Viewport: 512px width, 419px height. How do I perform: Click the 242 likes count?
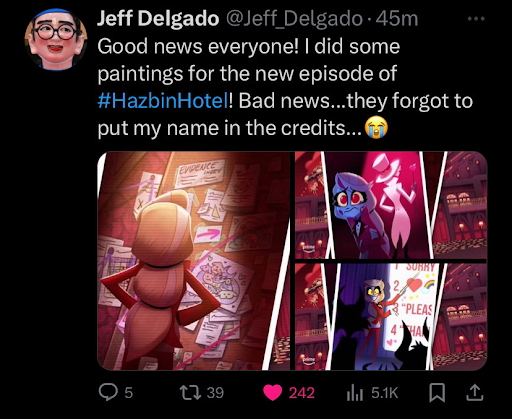302,393
